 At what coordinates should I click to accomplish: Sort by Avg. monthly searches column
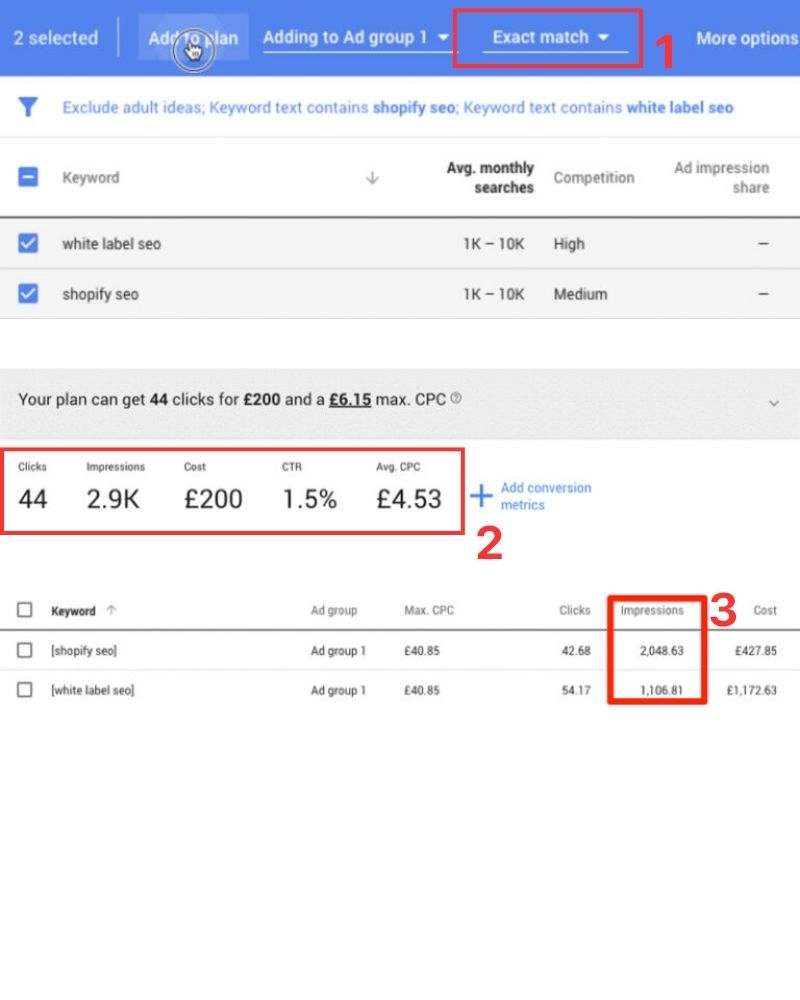[x=490, y=178]
